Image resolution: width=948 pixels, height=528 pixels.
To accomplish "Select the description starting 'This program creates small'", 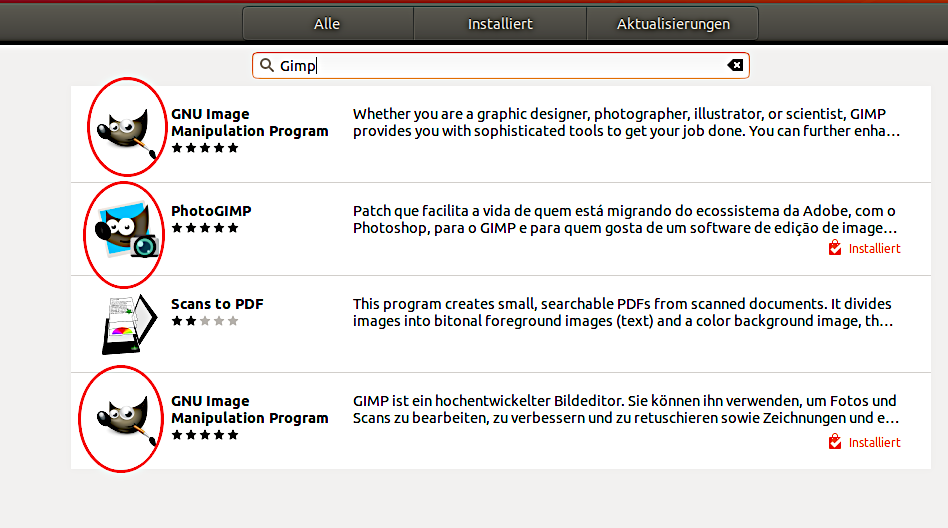I will coord(623,313).
